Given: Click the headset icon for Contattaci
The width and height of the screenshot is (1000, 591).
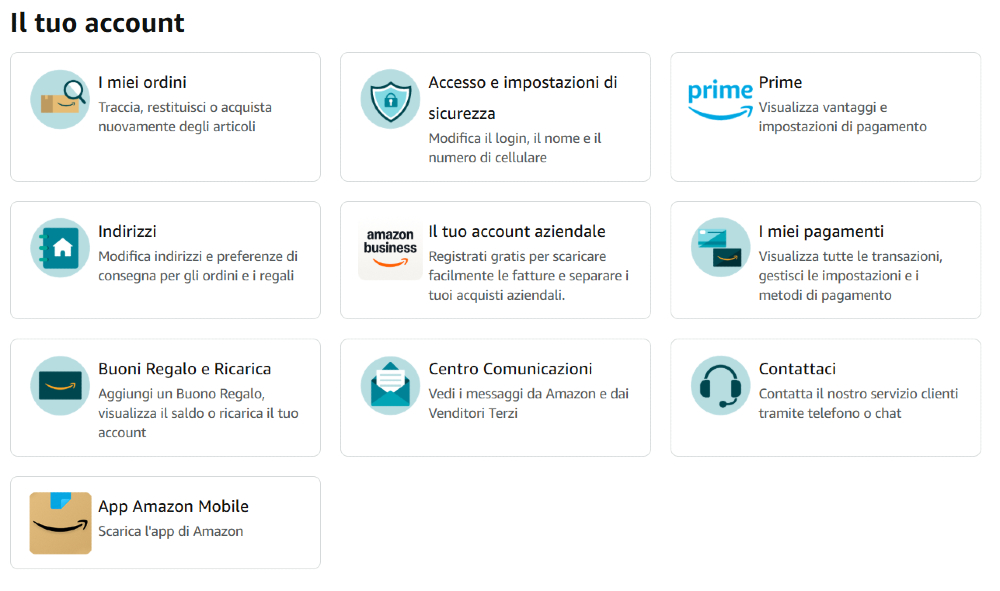Looking at the screenshot, I should coord(719,384).
